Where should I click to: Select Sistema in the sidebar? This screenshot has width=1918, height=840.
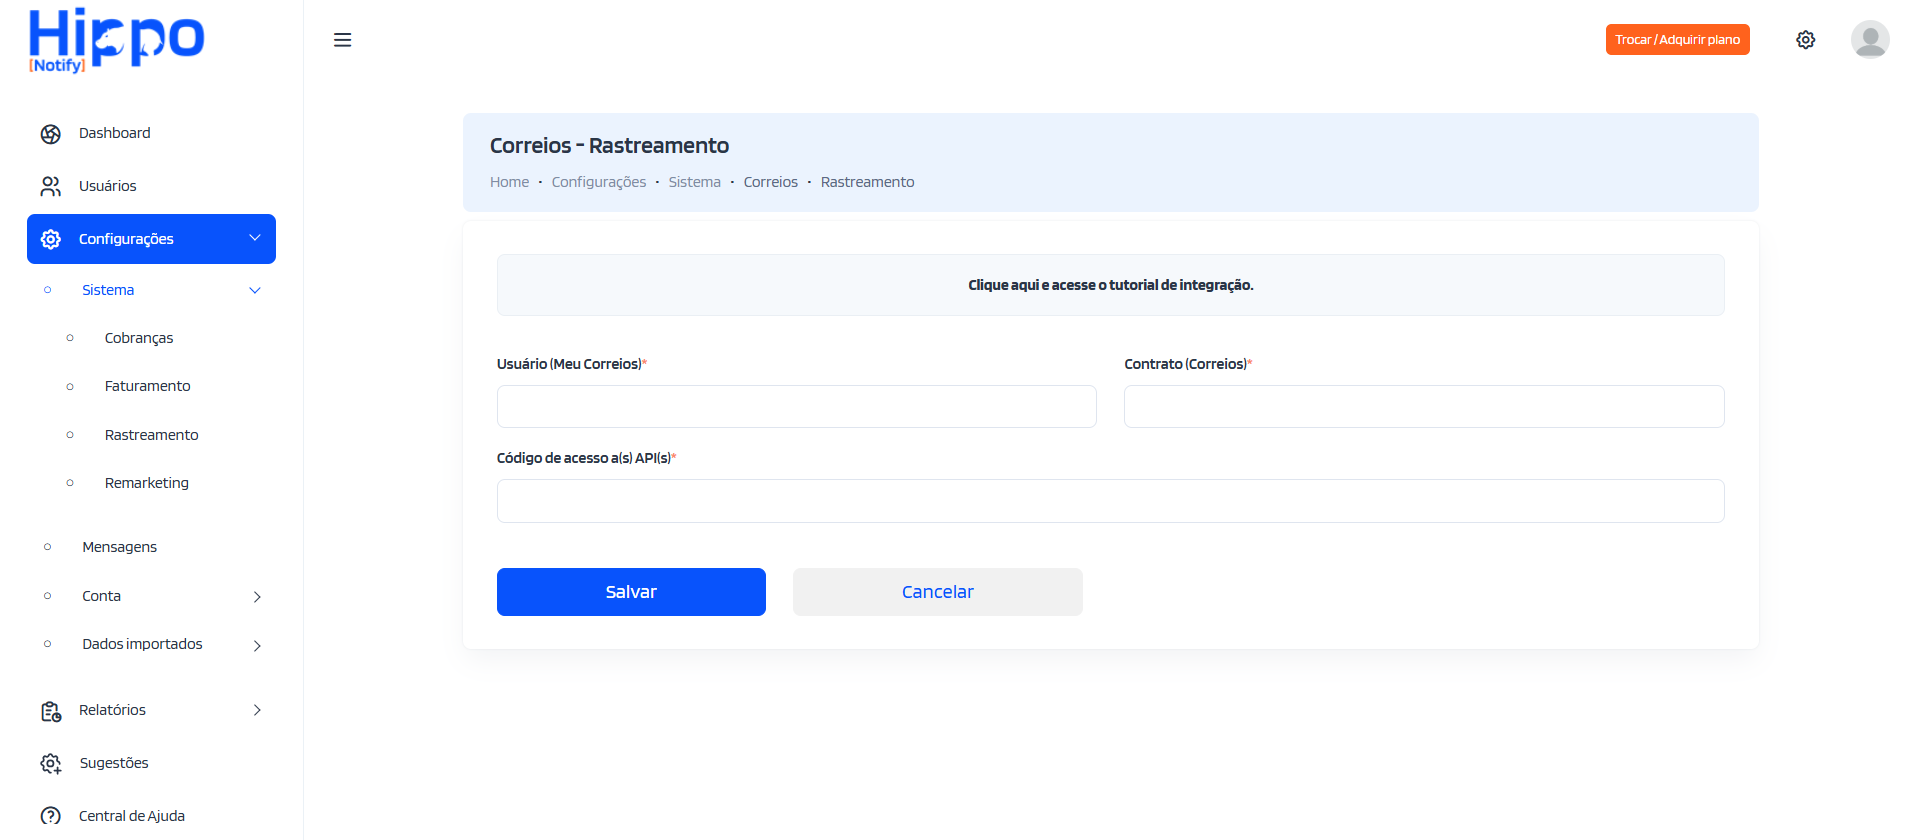[108, 290]
